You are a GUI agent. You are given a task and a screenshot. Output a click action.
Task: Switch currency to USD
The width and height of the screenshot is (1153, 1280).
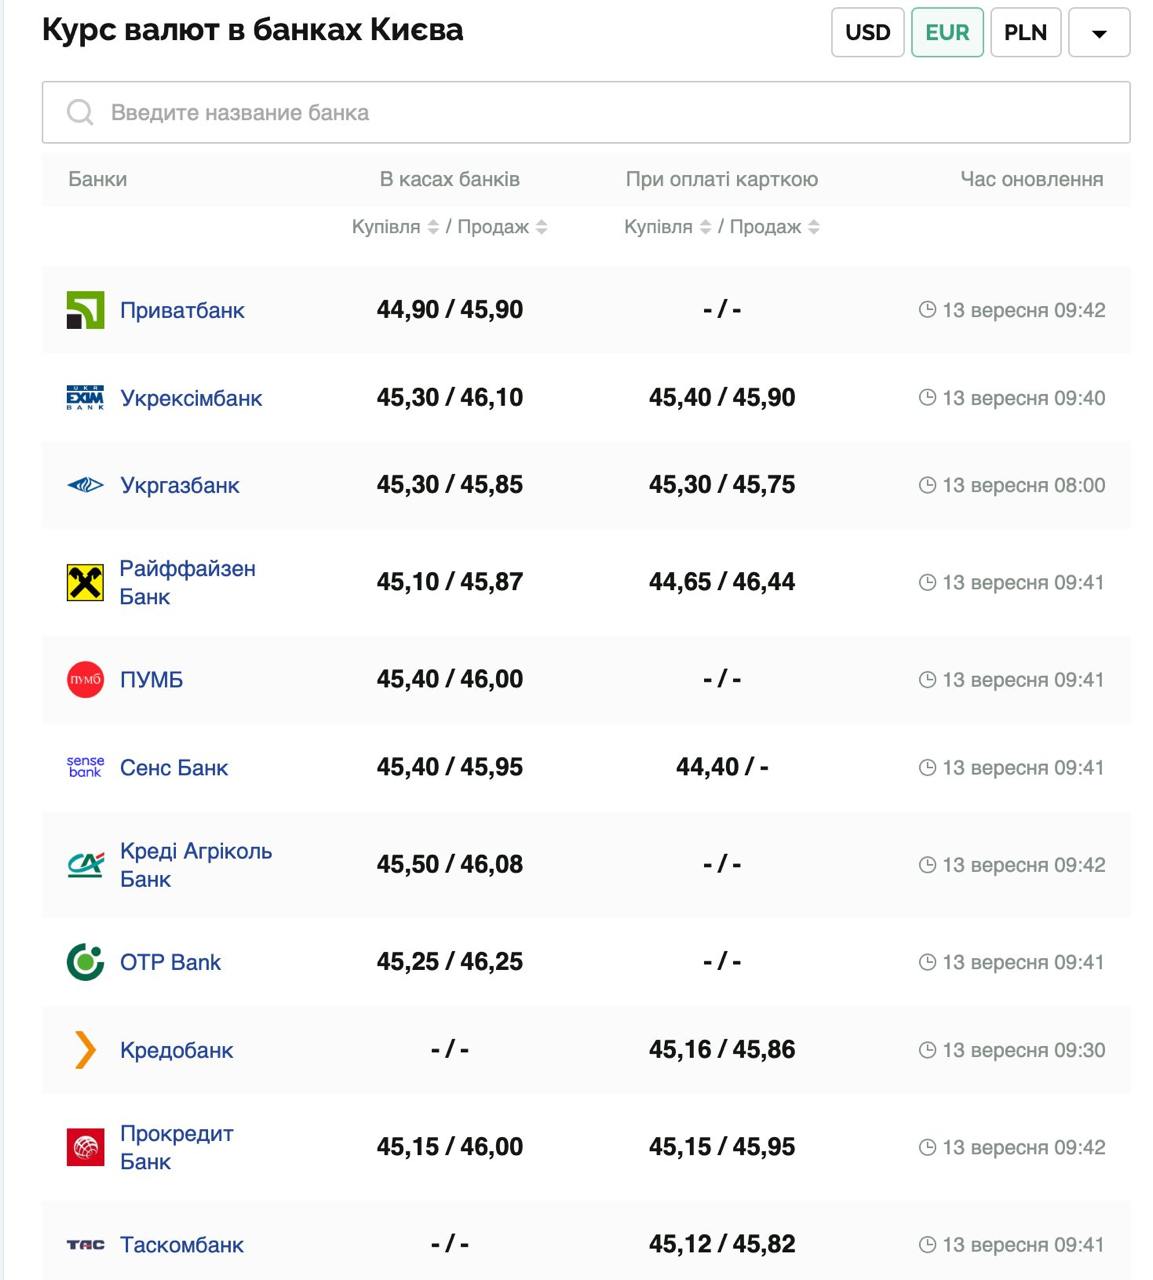tap(867, 33)
